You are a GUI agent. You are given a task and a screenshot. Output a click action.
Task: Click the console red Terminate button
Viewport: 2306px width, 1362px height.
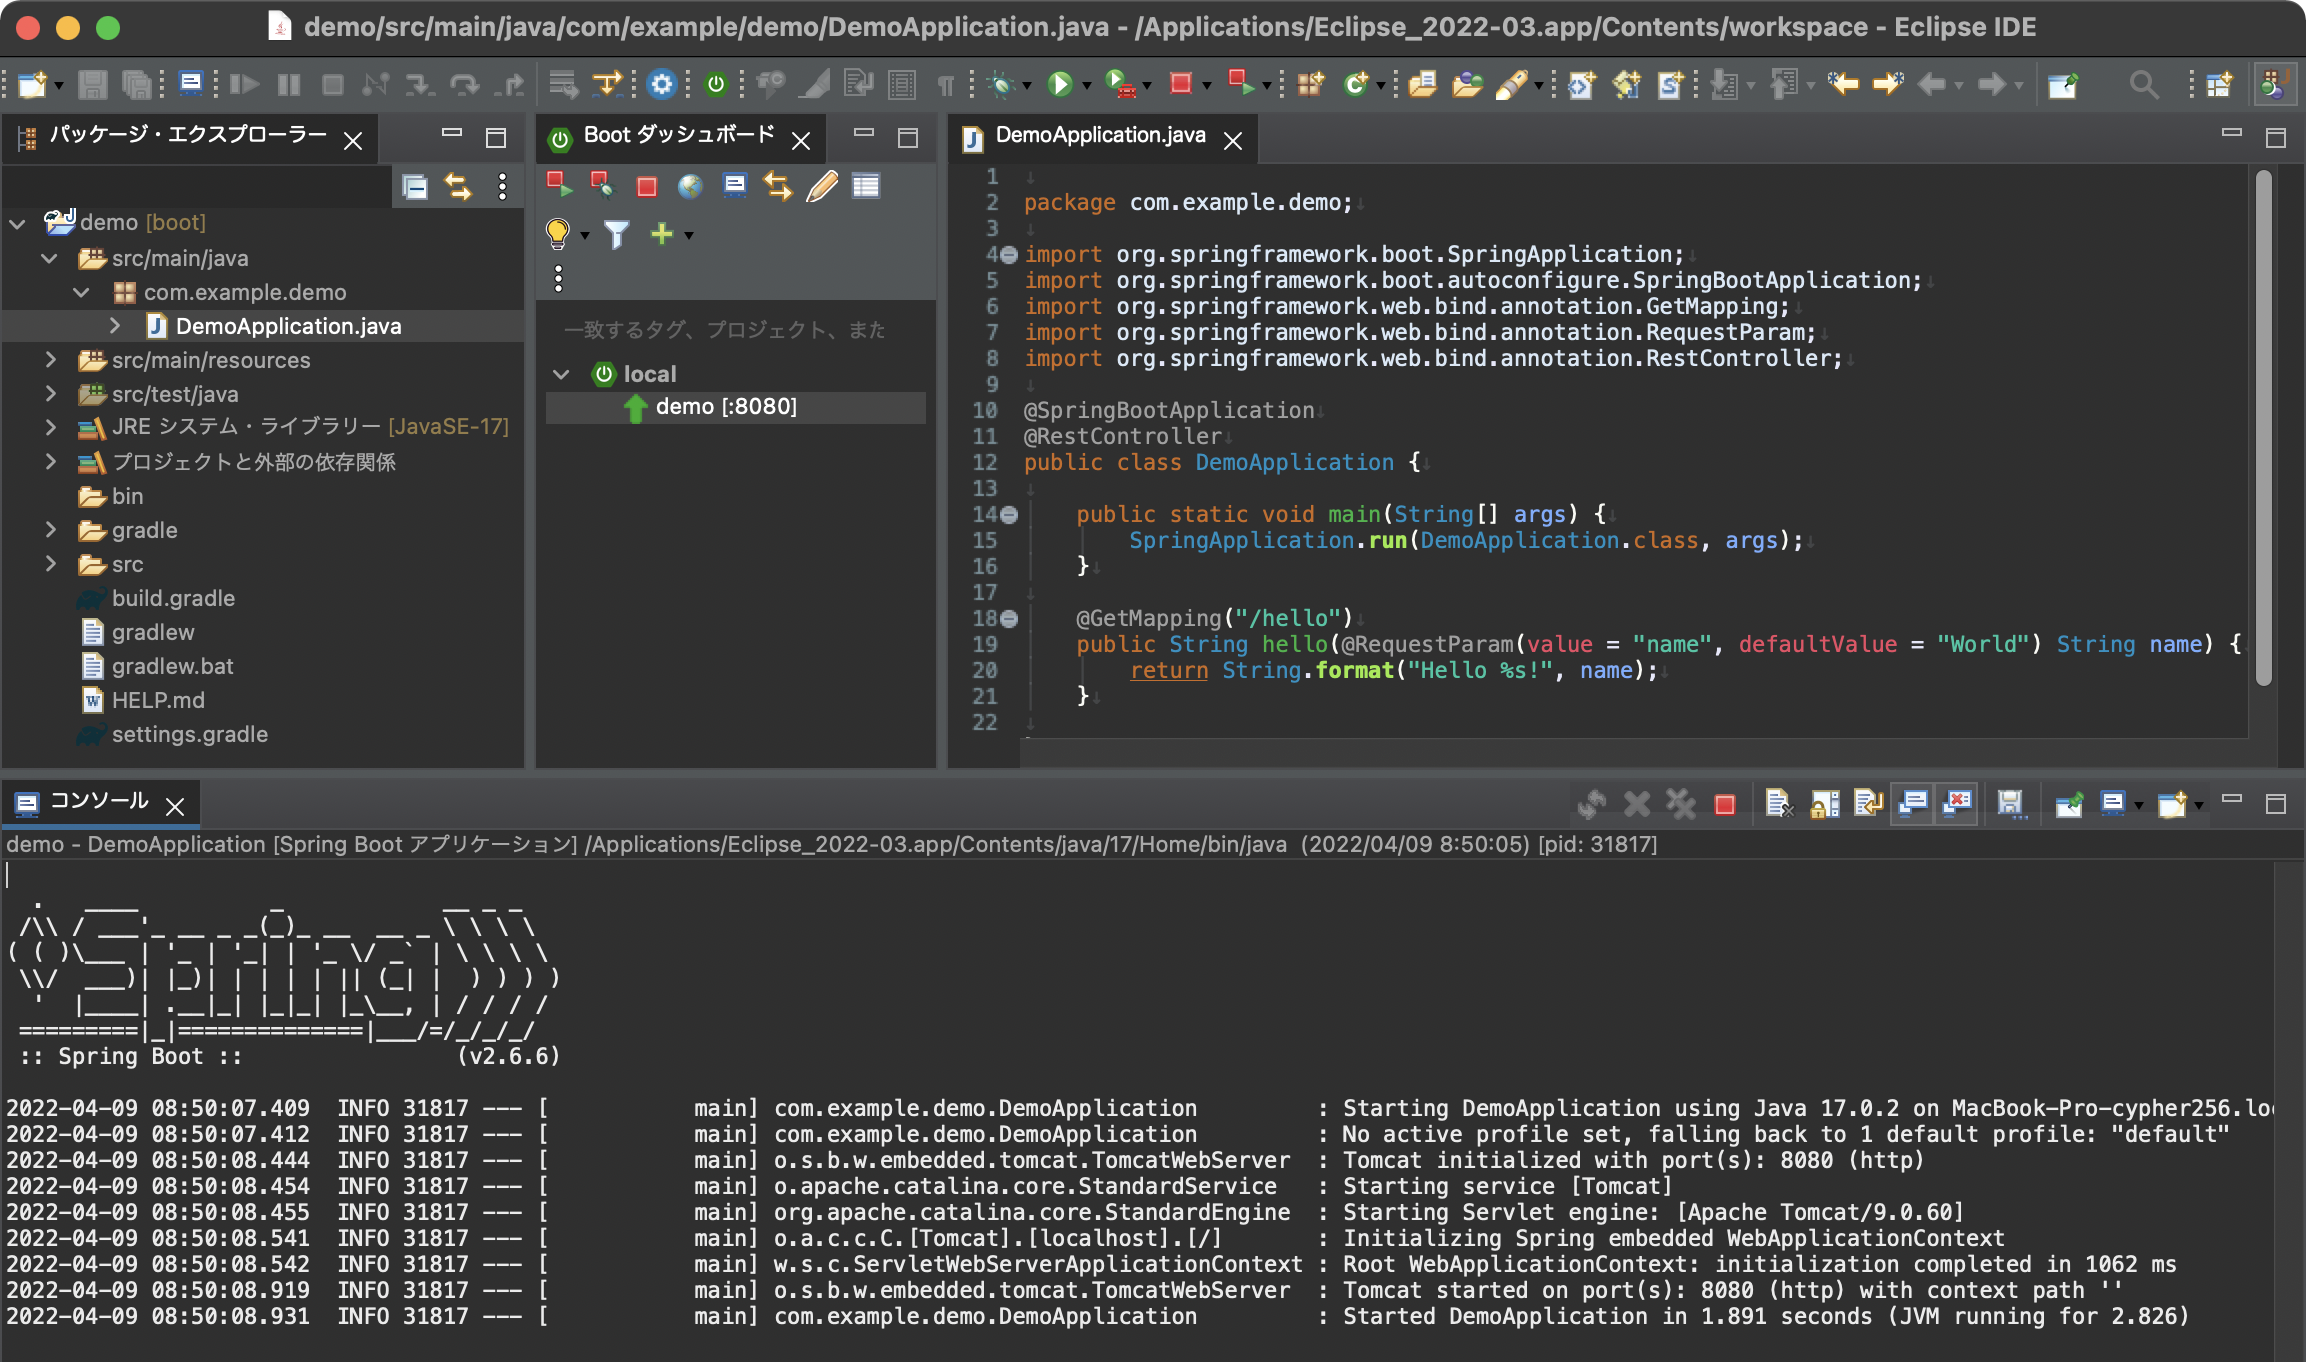[1725, 805]
